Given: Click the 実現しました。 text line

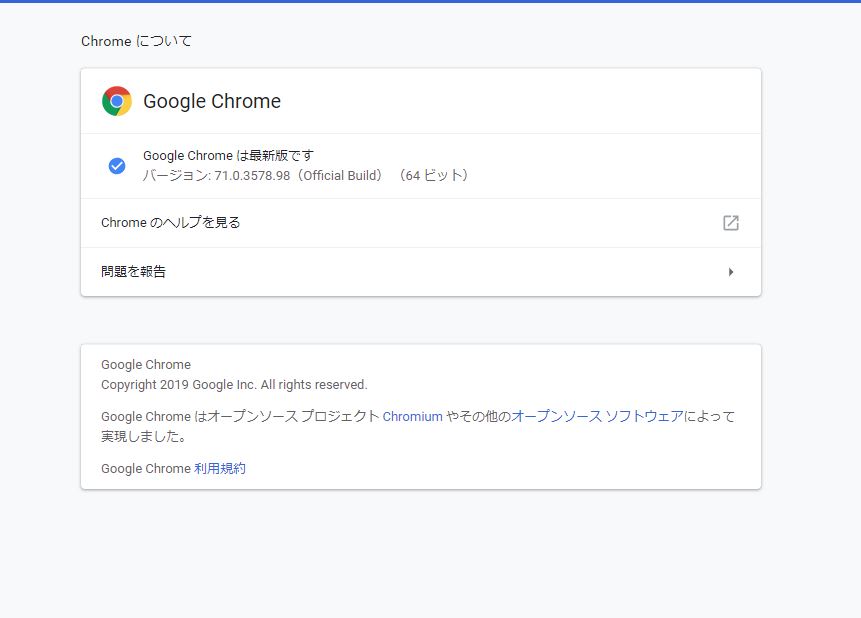Looking at the screenshot, I should pyautogui.click(x=143, y=437).
